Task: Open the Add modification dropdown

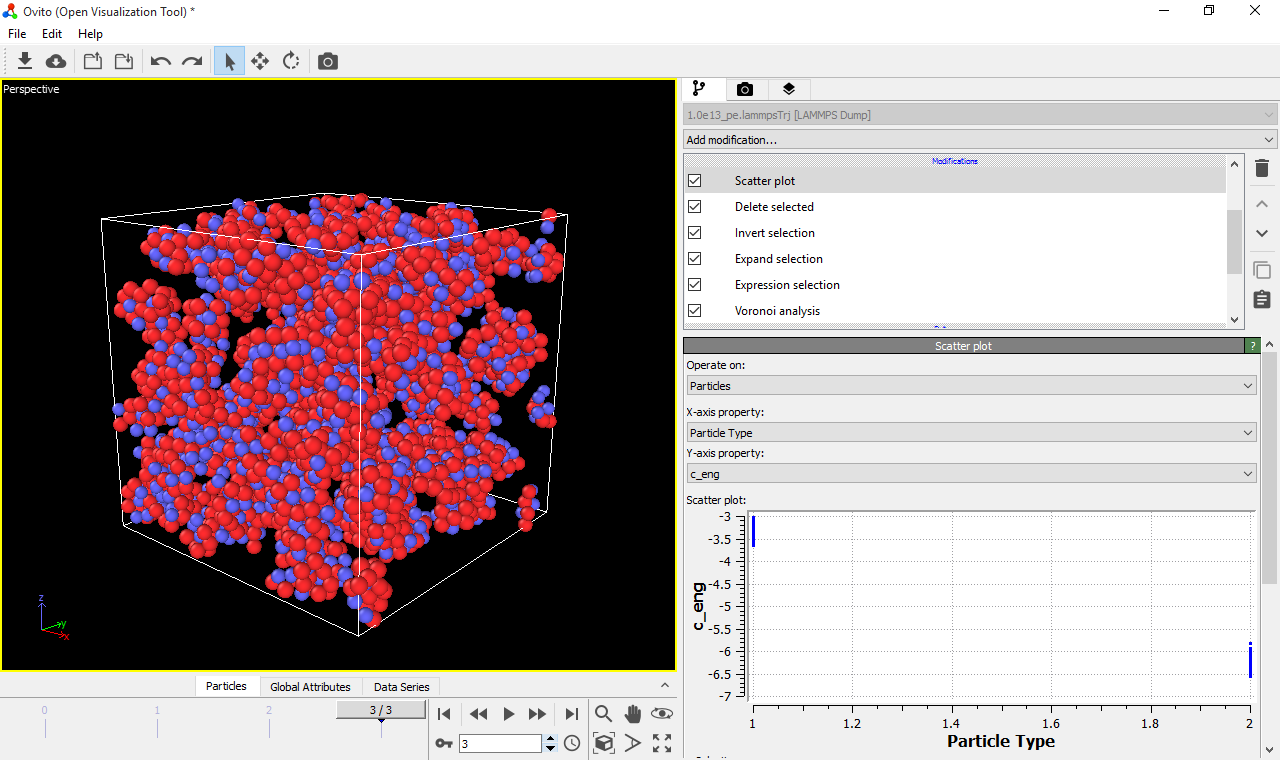Action: [980, 140]
